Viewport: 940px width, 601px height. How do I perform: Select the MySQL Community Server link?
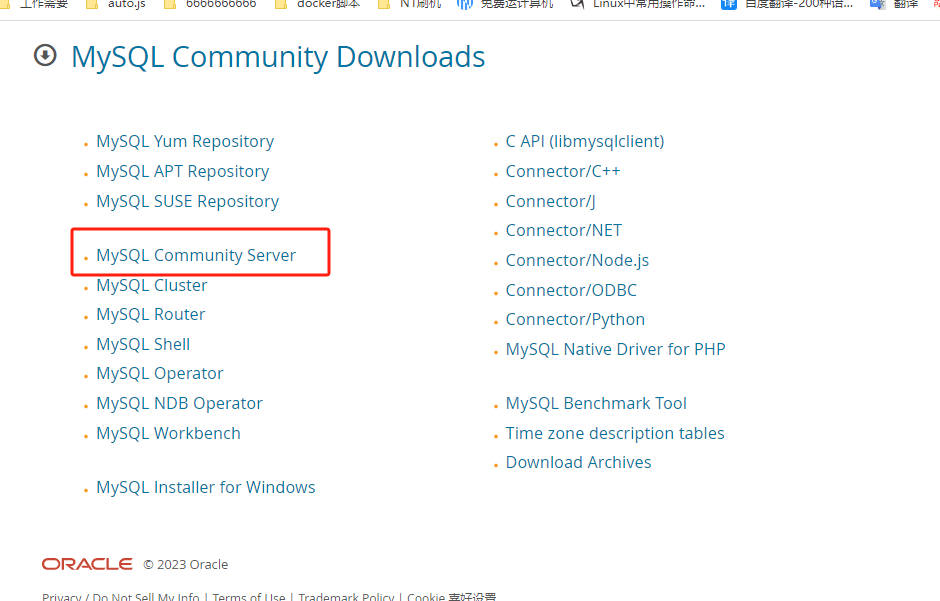[x=196, y=255]
